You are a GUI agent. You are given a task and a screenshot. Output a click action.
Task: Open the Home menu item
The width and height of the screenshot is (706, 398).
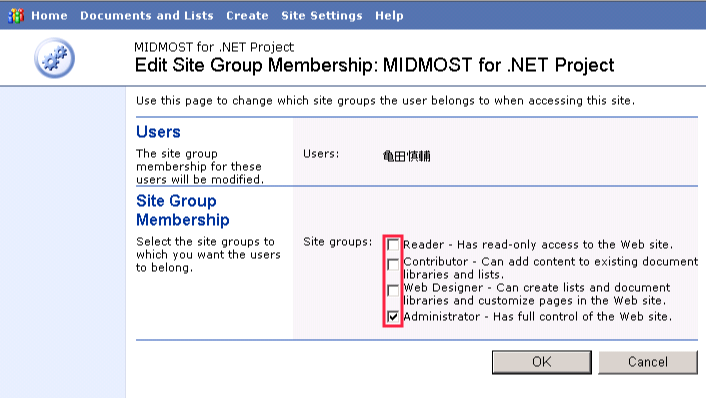[49, 16]
